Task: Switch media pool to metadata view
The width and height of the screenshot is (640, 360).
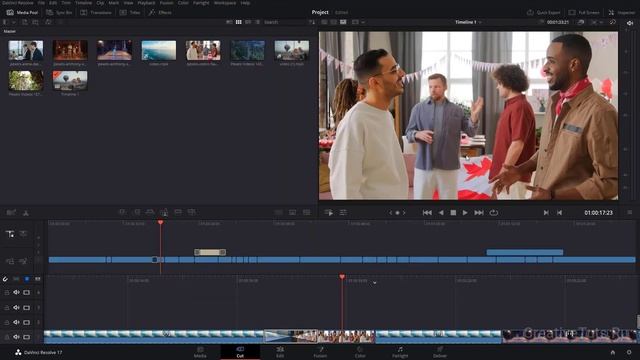Action: 229,22
